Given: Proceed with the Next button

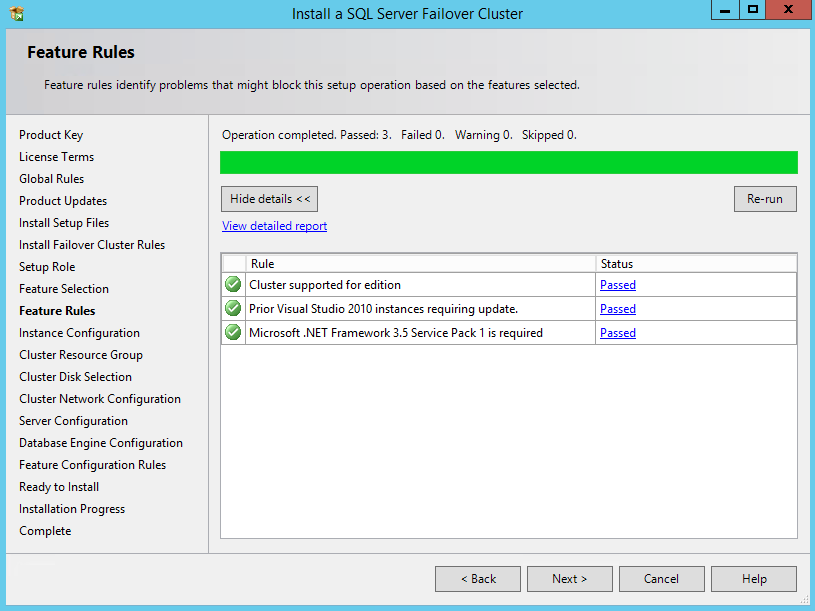Looking at the screenshot, I should click(x=570, y=579).
